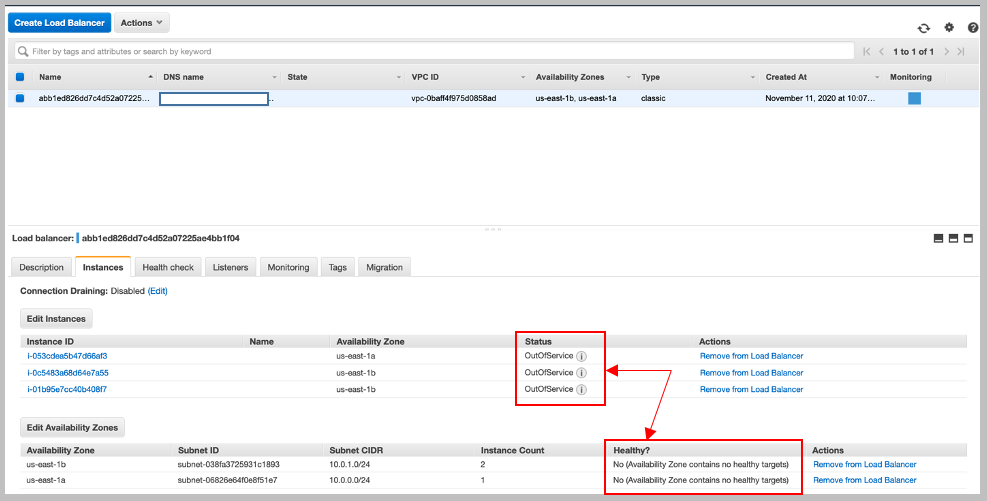
Task: Show info for i-0c5483a68d64e7a55 OutOfService status
Action: (x=582, y=373)
